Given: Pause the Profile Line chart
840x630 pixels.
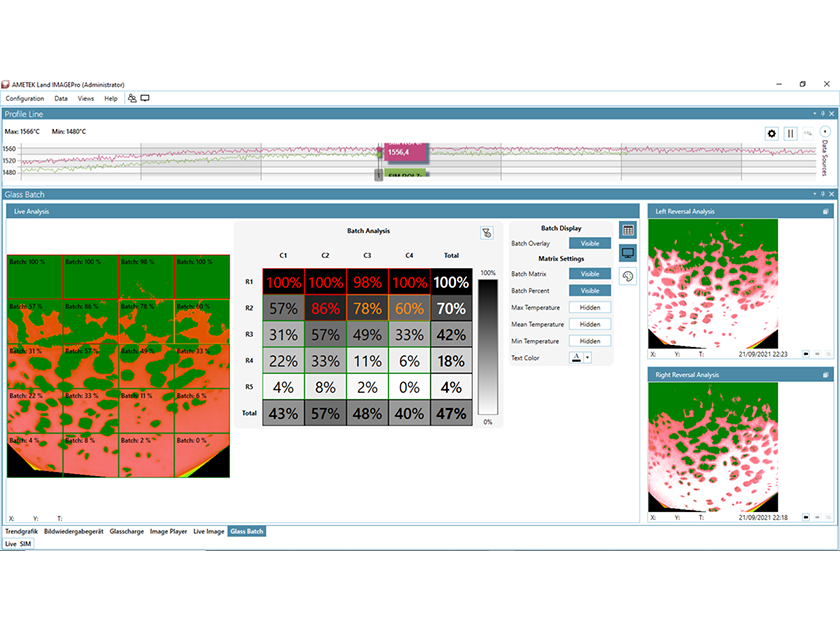Looking at the screenshot, I should [x=790, y=134].
